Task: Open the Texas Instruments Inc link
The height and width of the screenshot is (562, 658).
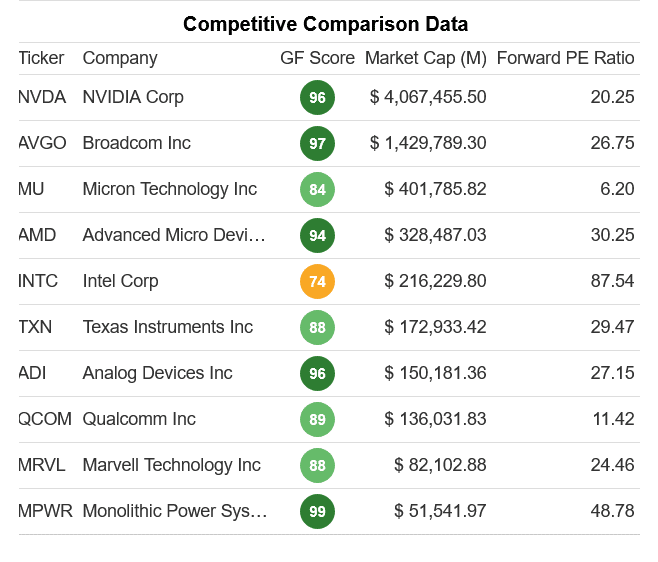Action: pyautogui.click(x=167, y=327)
